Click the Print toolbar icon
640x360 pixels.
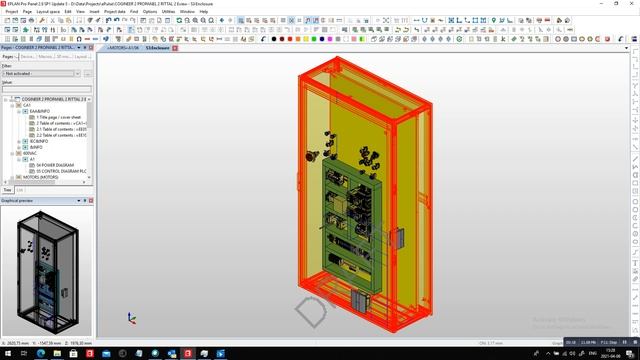click(x=31, y=20)
